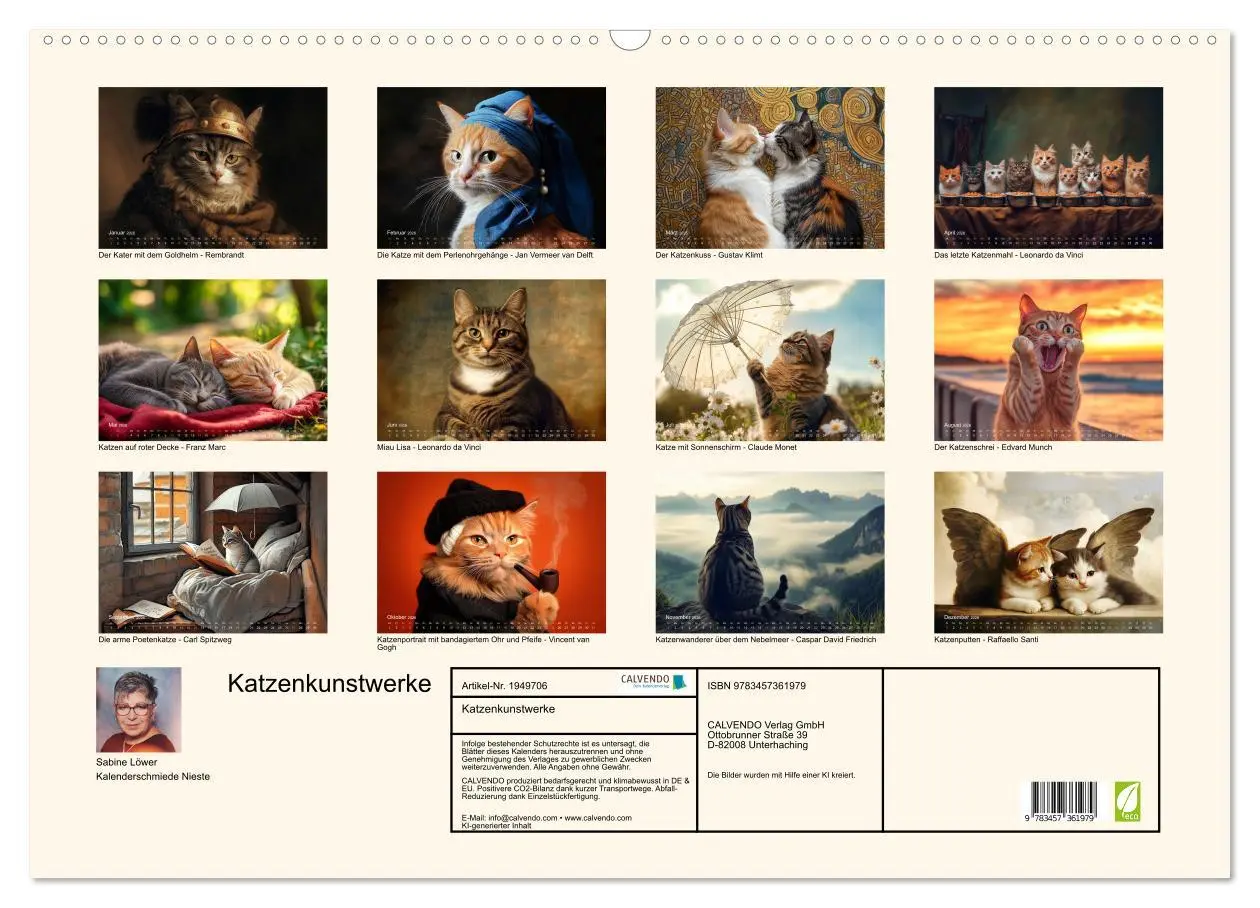Select the cat with pearl earring image

coord(491,167)
